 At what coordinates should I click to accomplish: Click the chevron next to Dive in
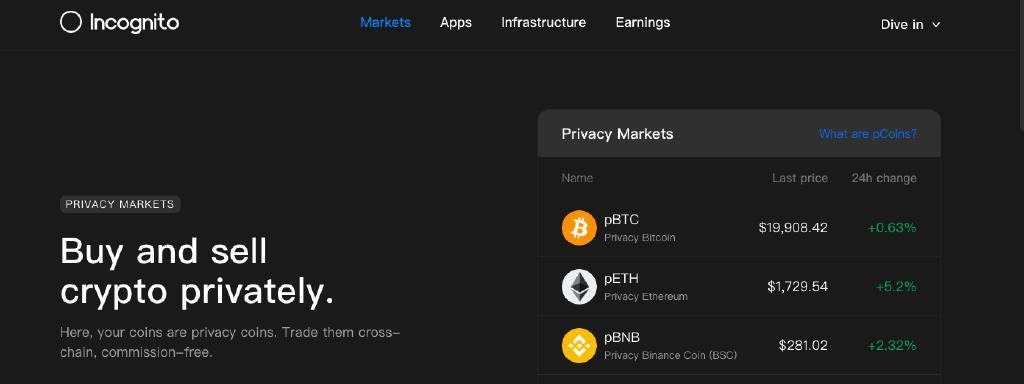coord(936,25)
